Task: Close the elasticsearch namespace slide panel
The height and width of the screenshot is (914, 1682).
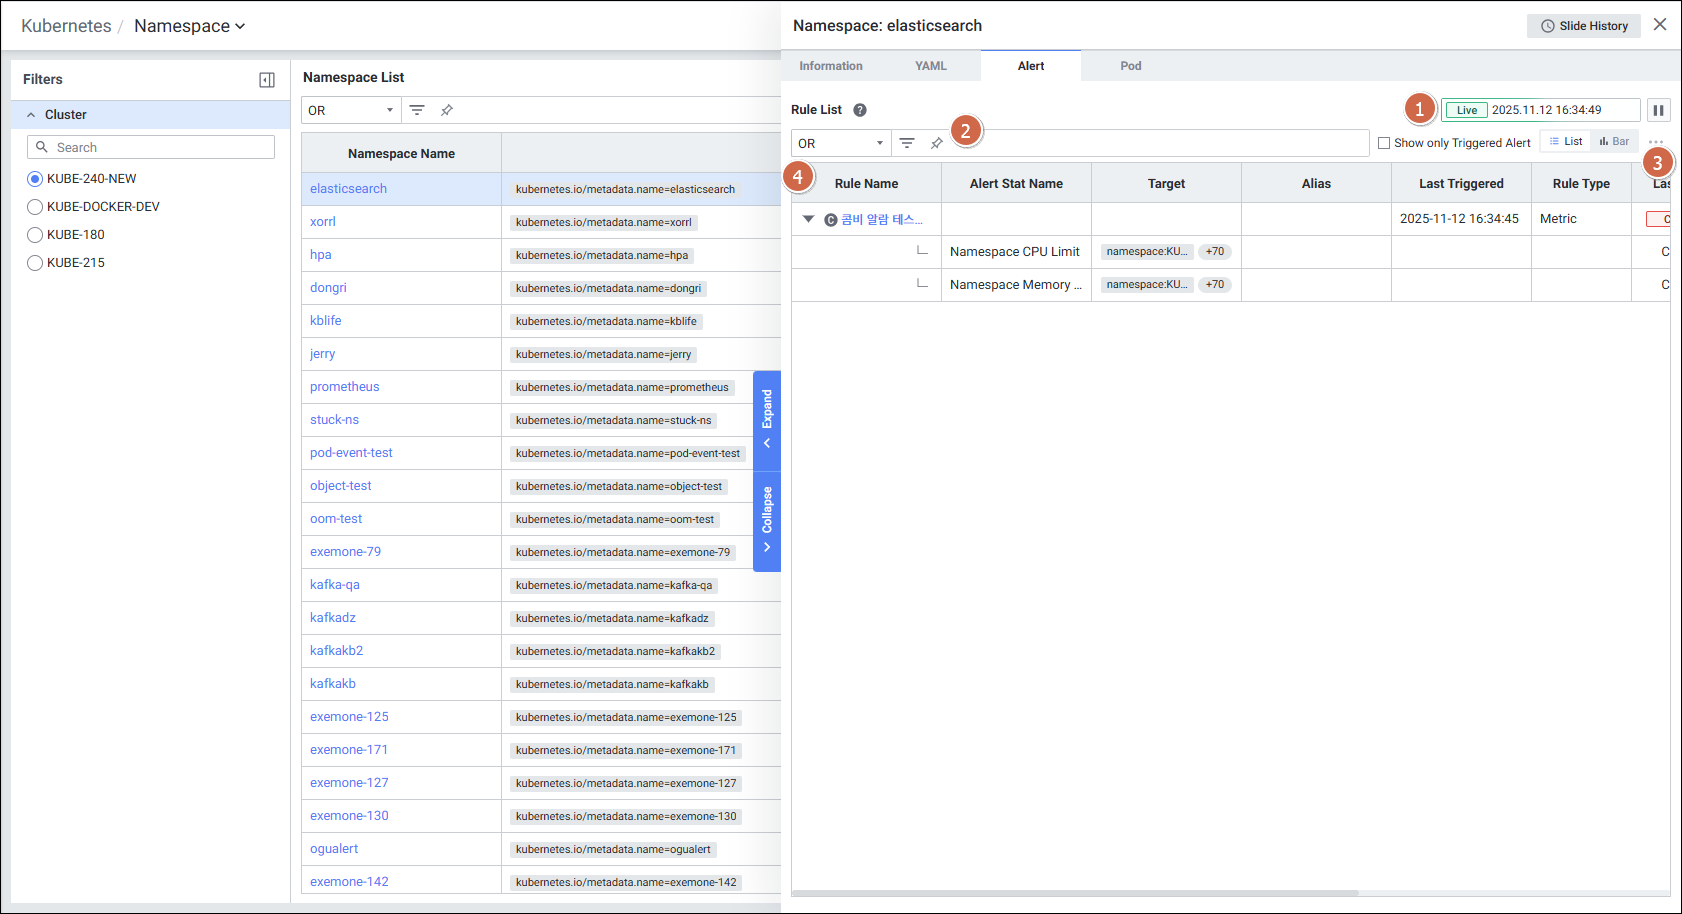Action: [1660, 25]
